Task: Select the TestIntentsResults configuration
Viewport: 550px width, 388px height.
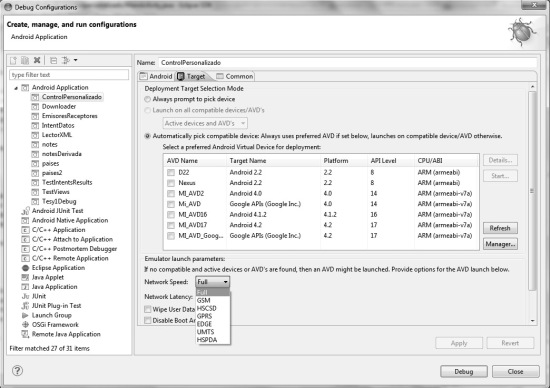Action: tap(67, 182)
